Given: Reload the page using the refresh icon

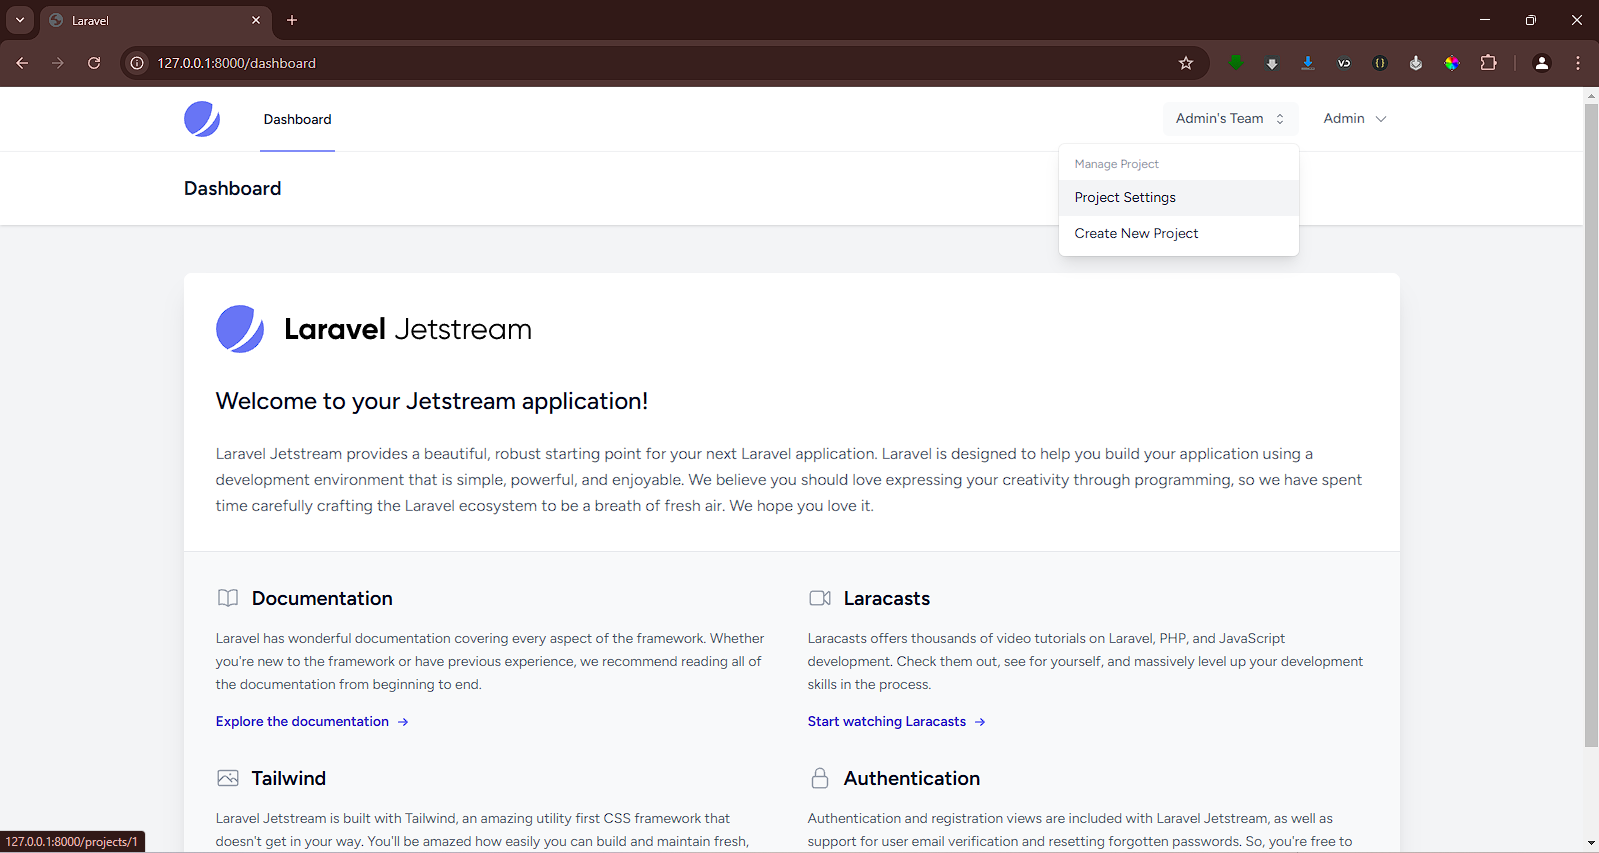Looking at the screenshot, I should click(x=94, y=63).
